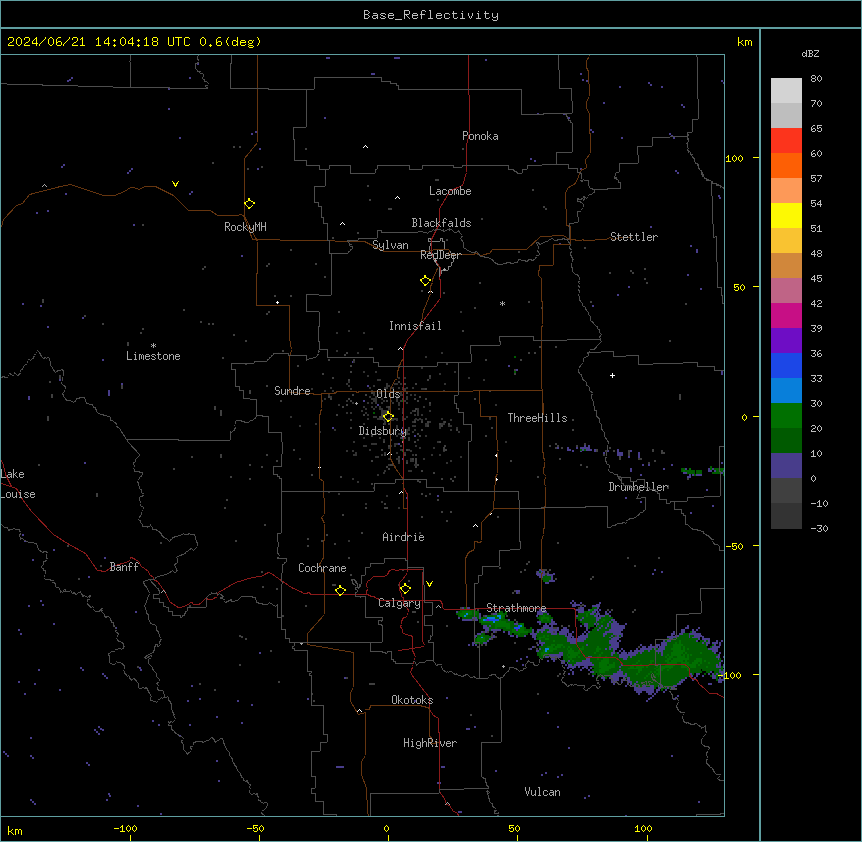Select the yellow V marker northwest of RockyMH
The height and width of the screenshot is (842, 862).
[x=175, y=184]
